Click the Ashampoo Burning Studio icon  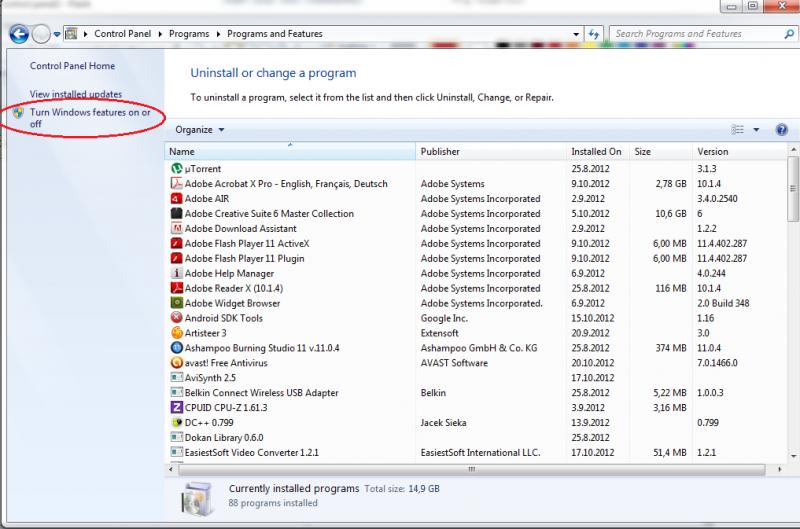[176, 348]
